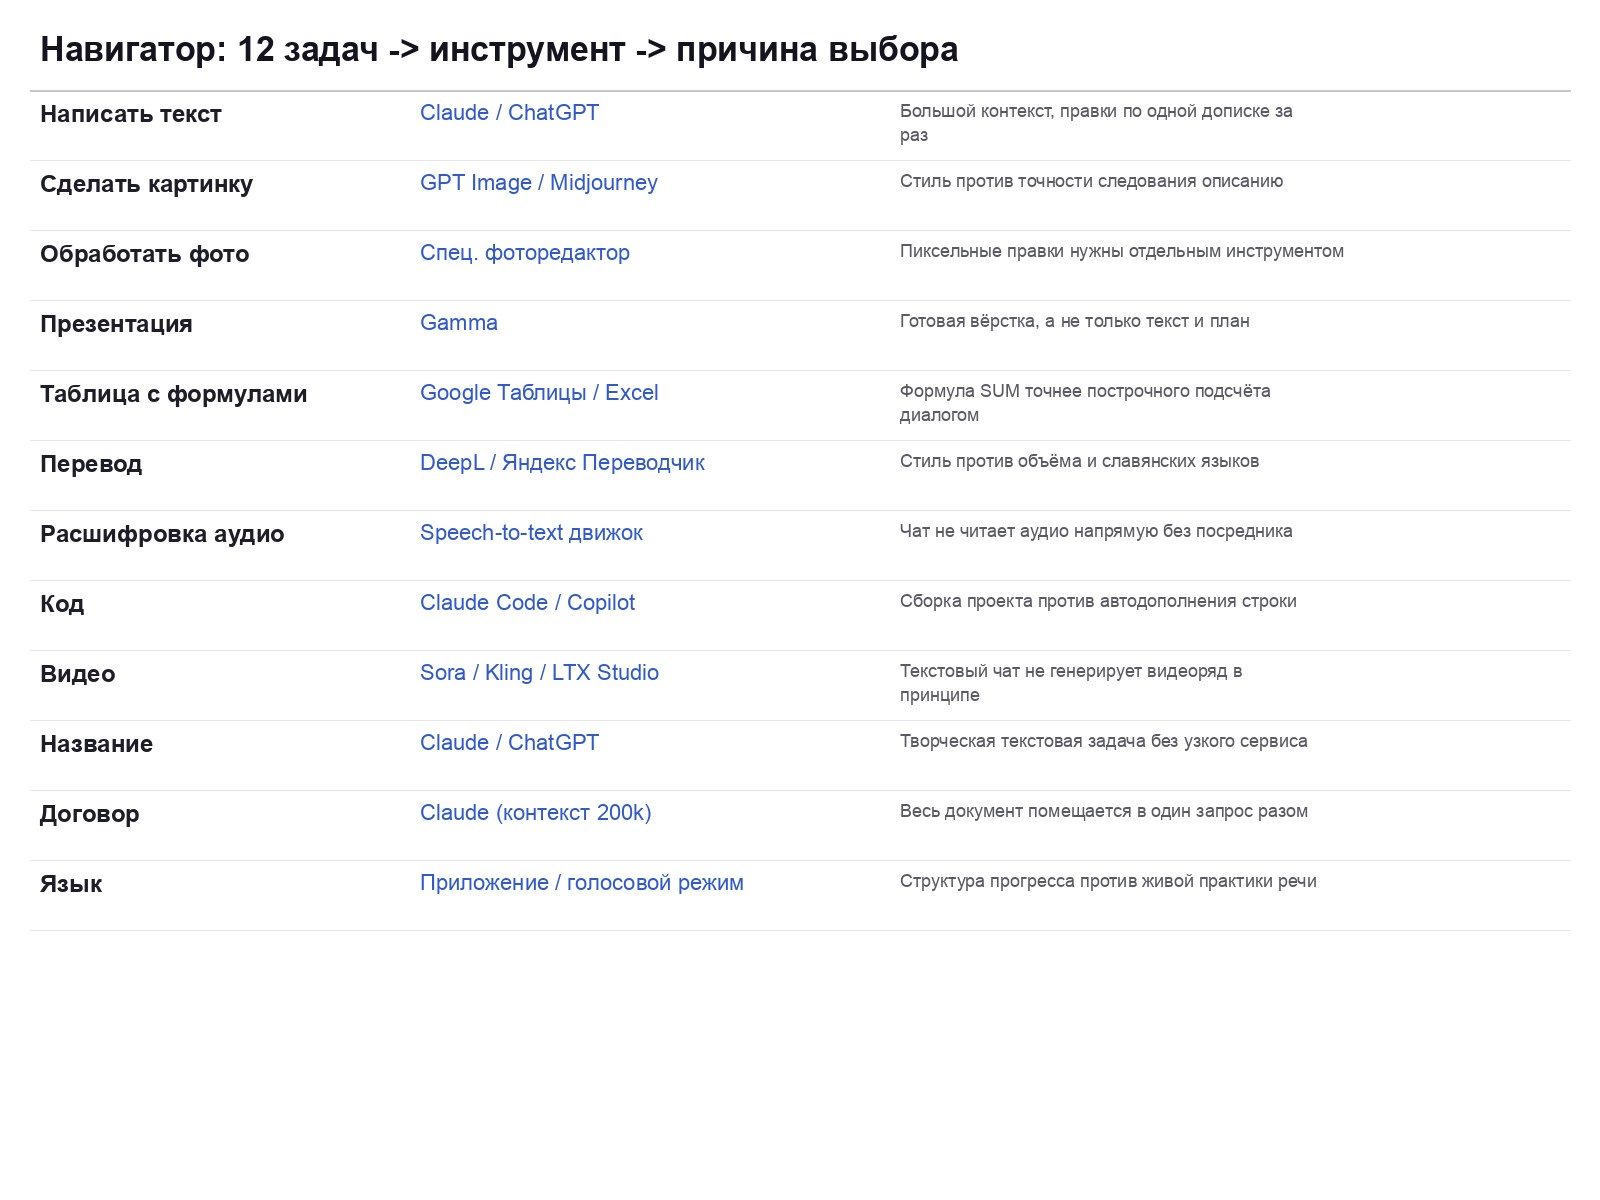Click reason 'Большой контекст, правки по одной дописке'

point(1084,111)
